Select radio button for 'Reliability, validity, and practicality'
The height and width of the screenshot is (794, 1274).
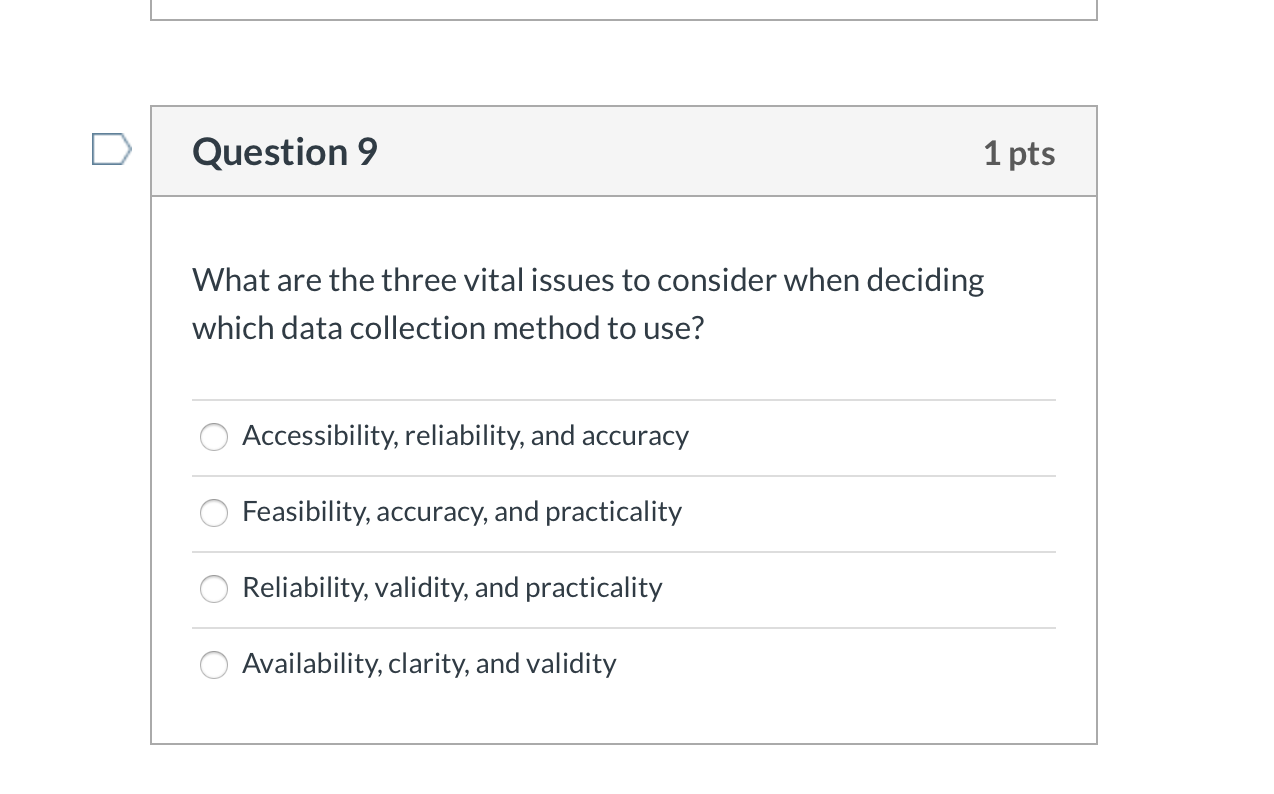click(213, 589)
